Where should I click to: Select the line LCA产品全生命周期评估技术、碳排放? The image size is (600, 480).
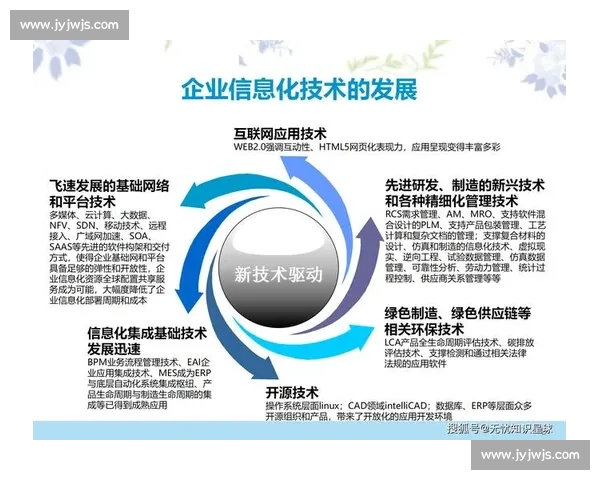tap(459, 342)
